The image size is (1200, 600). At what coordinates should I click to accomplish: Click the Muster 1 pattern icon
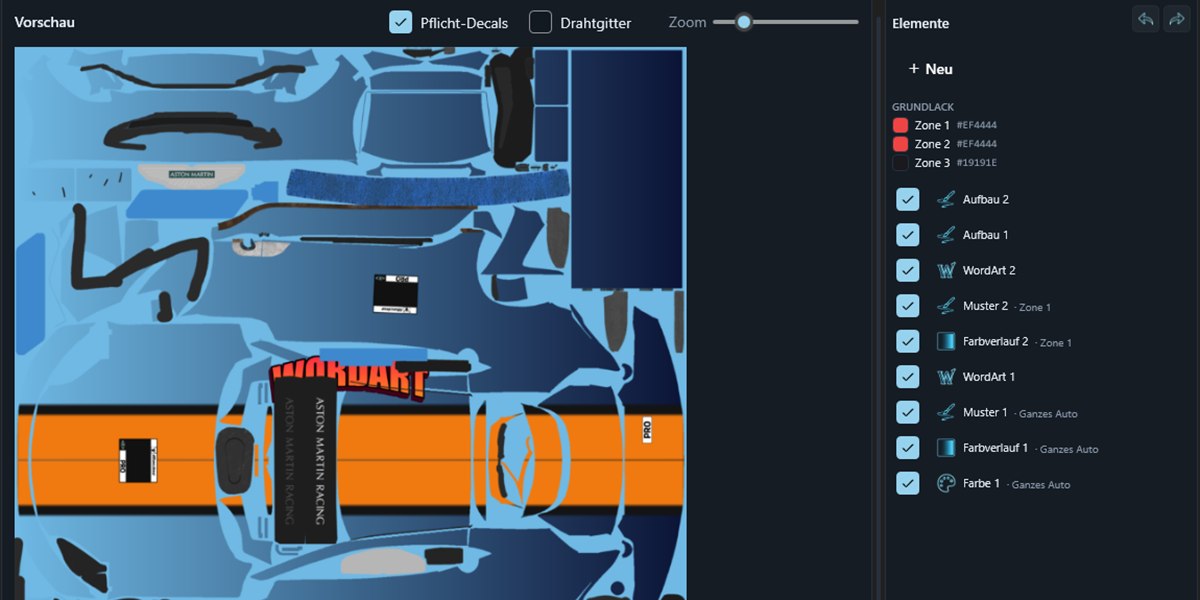(x=946, y=412)
